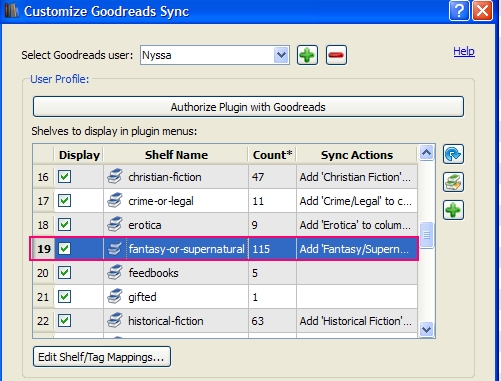Click the book icon beside gifted
The image size is (501, 381).
[x=115, y=297]
